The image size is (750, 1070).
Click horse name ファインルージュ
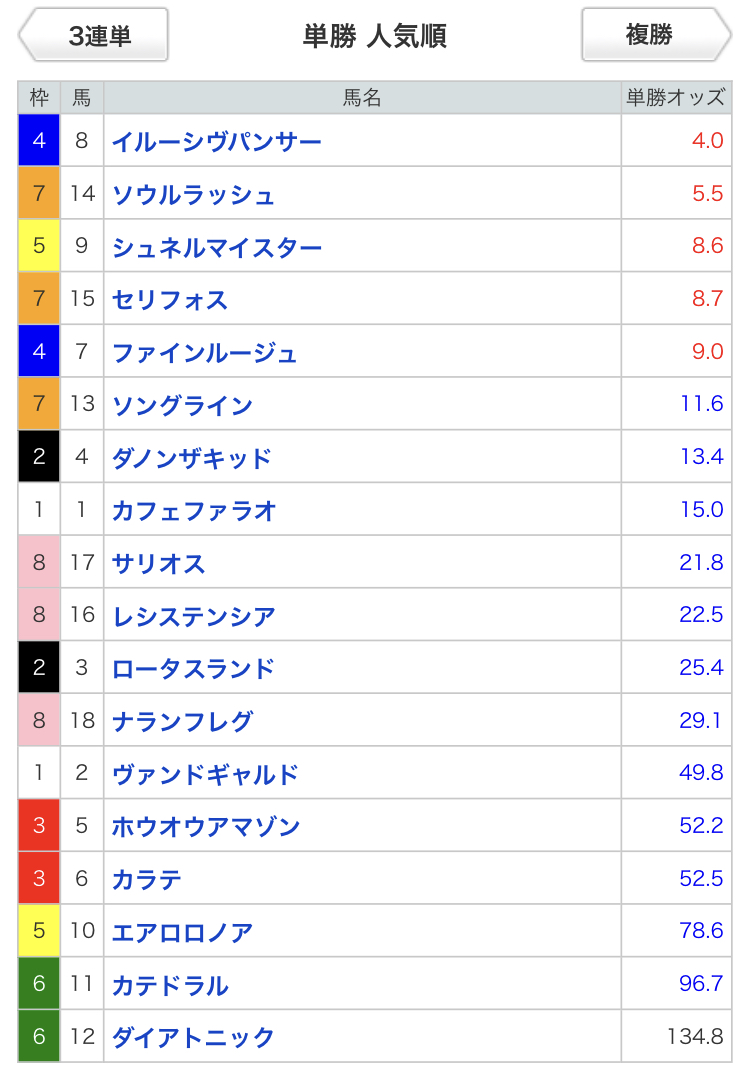pyautogui.click(x=205, y=352)
